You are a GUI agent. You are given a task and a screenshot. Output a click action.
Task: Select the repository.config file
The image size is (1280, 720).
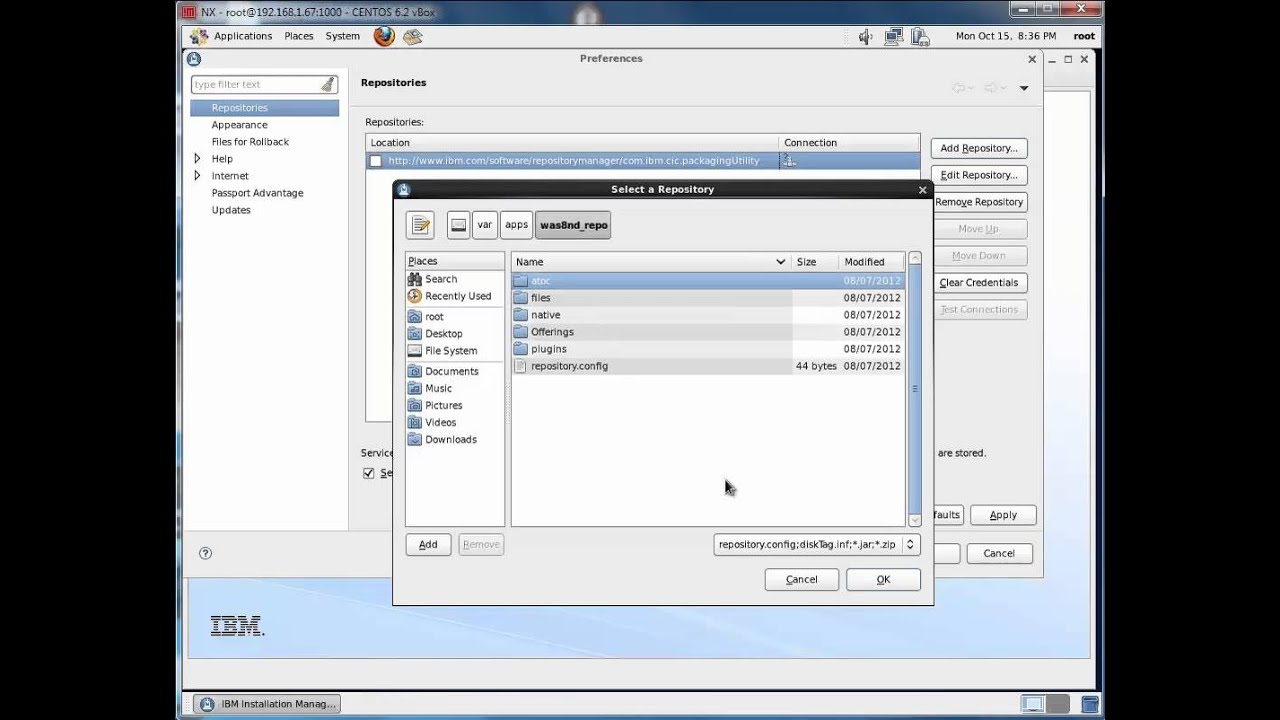pyautogui.click(x=707, y=366)
